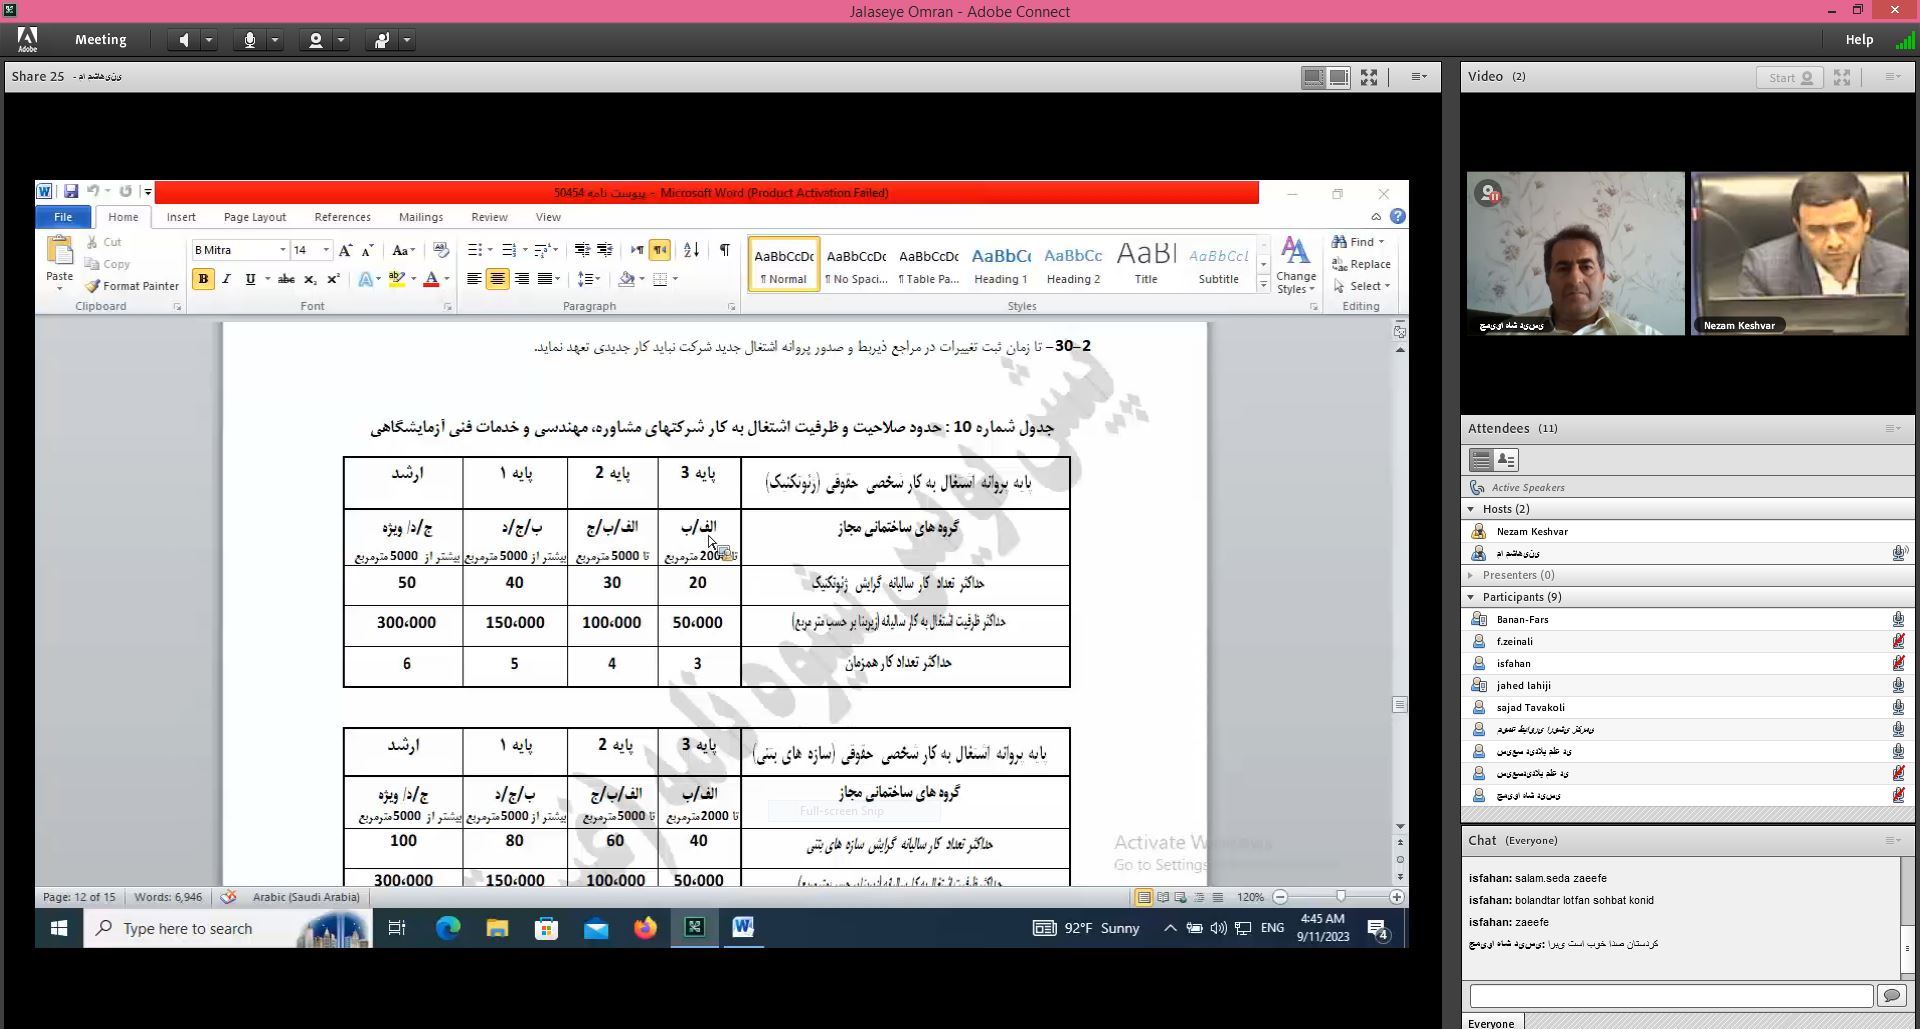Save document from Quick Access toolbar

tap(71, 191)
